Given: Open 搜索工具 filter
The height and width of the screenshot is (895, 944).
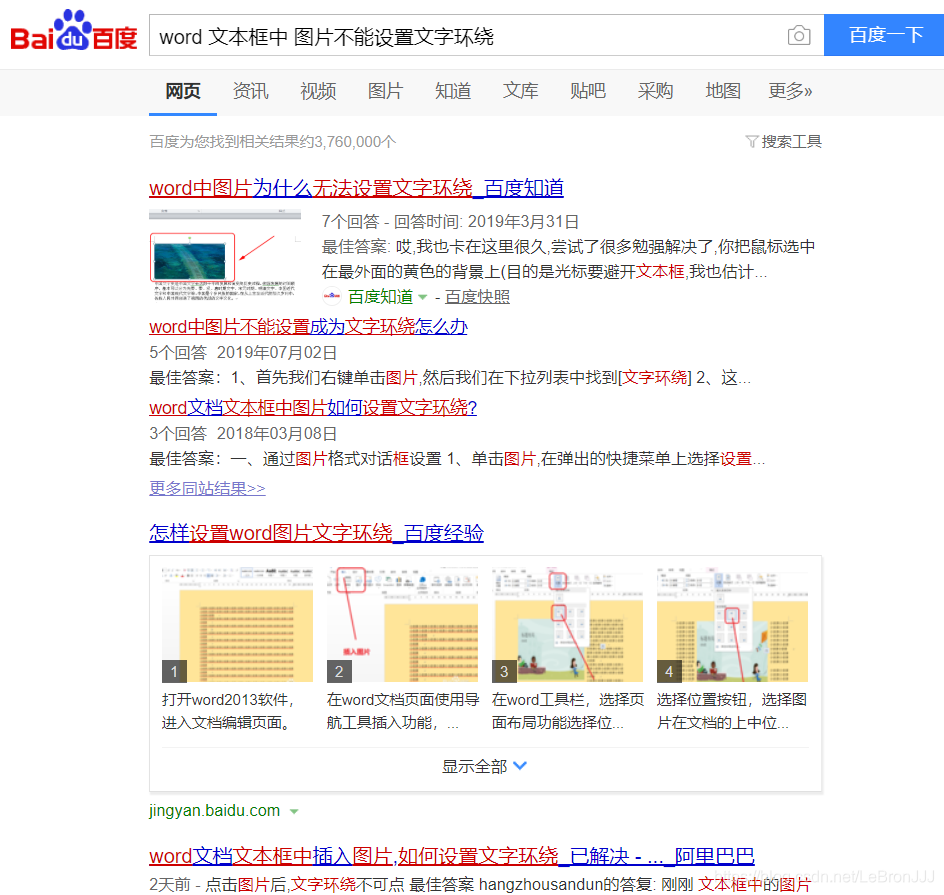Looking at the screenshot, I should 791,141.
